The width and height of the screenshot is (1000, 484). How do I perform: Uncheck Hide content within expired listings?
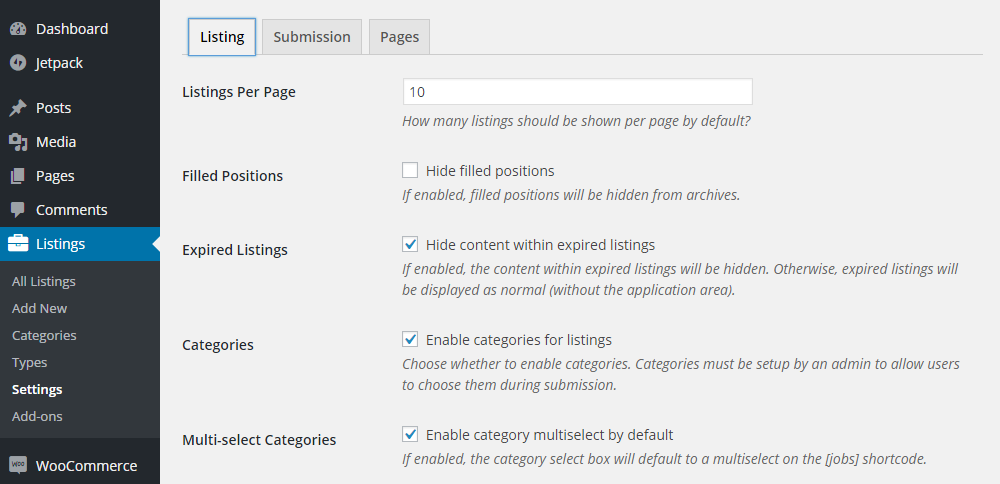click(x=410, y=245)
